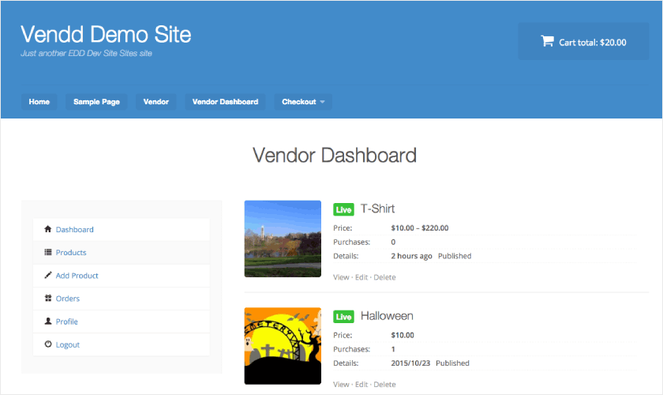Click the Profile person icon in sidebar
663x395 pixels.
coord(48,321)
